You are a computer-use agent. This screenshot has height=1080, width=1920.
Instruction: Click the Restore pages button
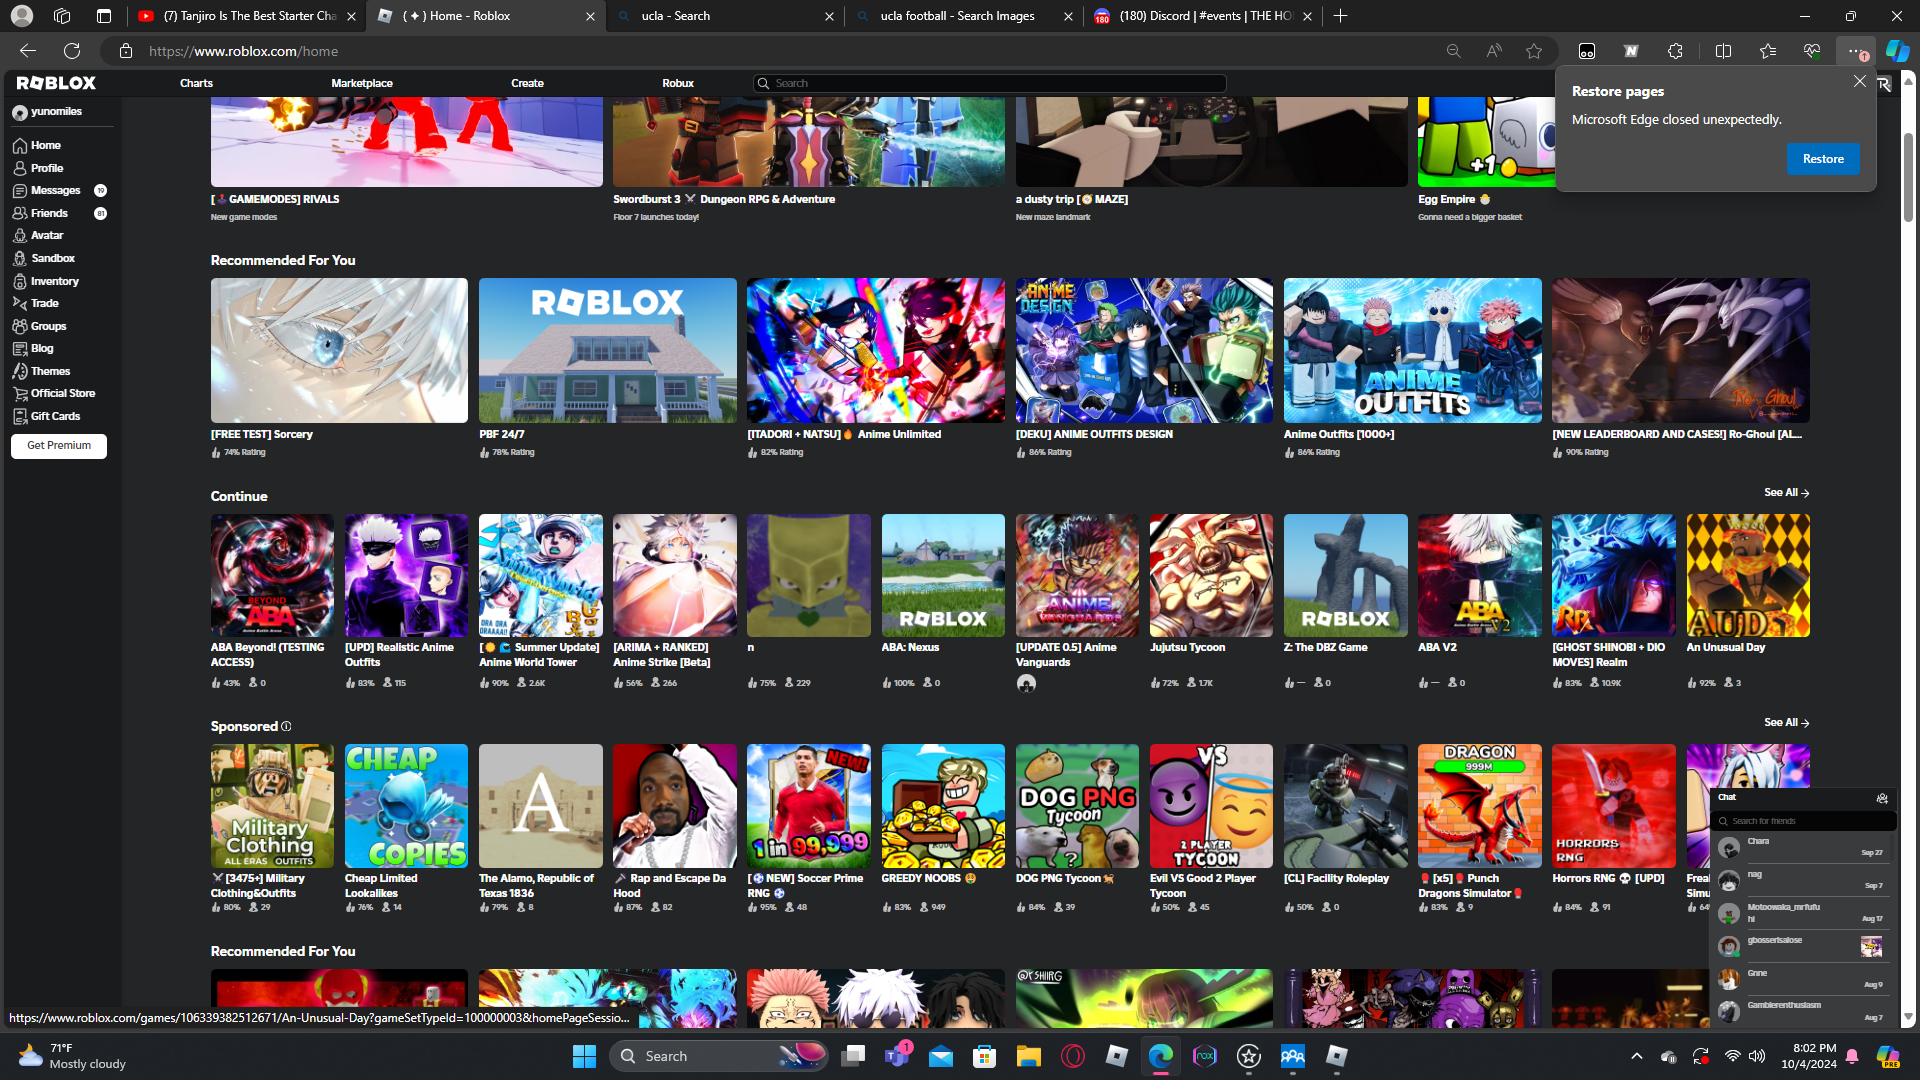pyautogui.click(x=1823, y=159)
